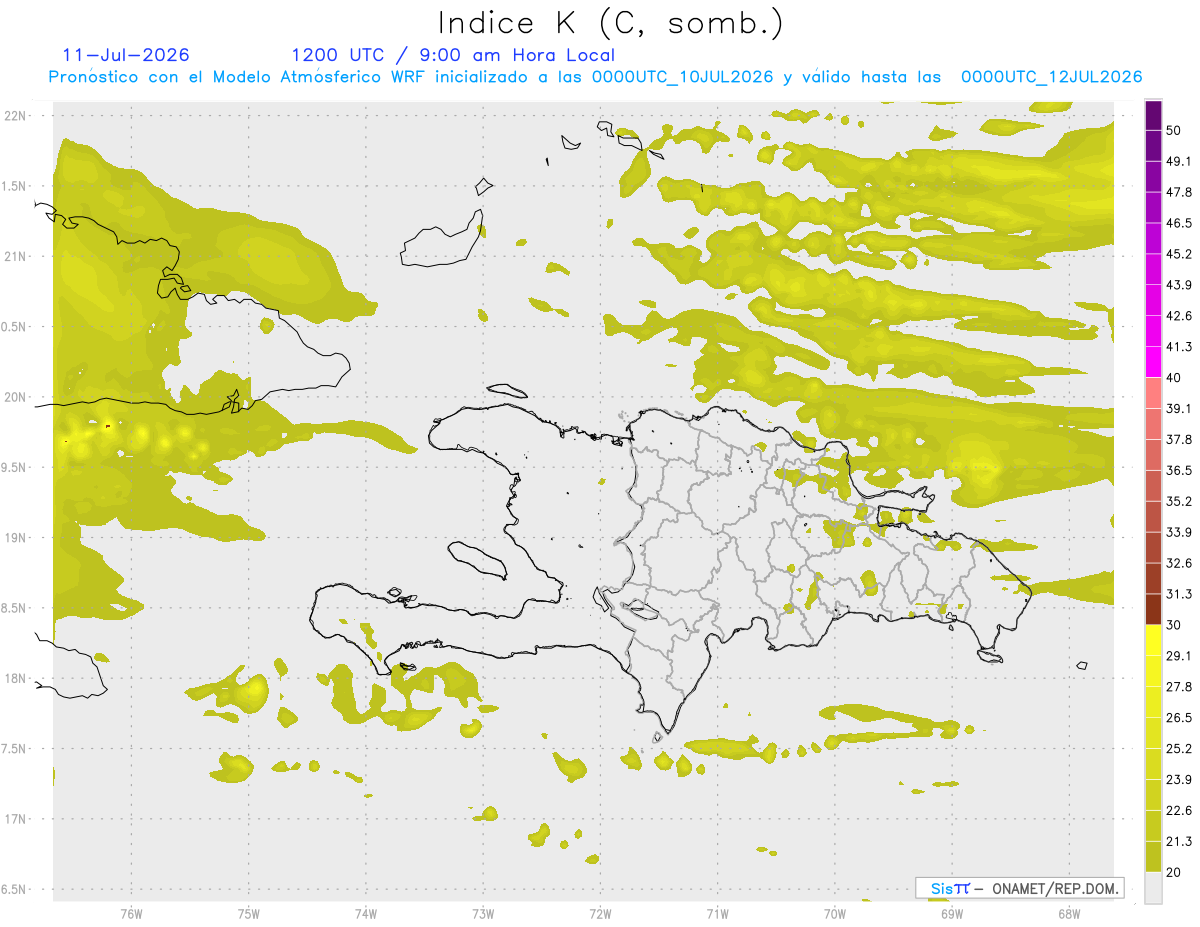Click the '19N' latitude label
This screenshot has width=1200, height=927.
[16, 538]
